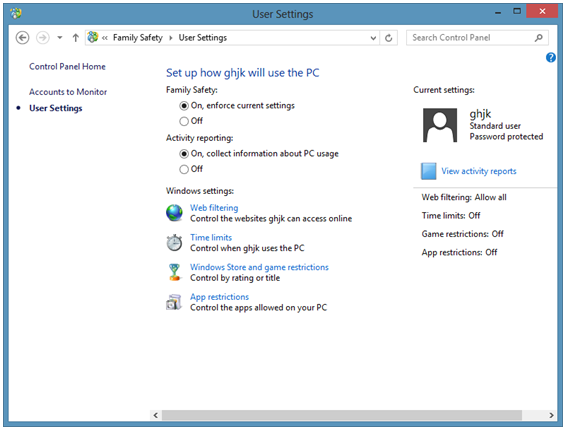Screen dimensions: 566x429
Task: Open View activity reports link
Action: click(479, 171)
